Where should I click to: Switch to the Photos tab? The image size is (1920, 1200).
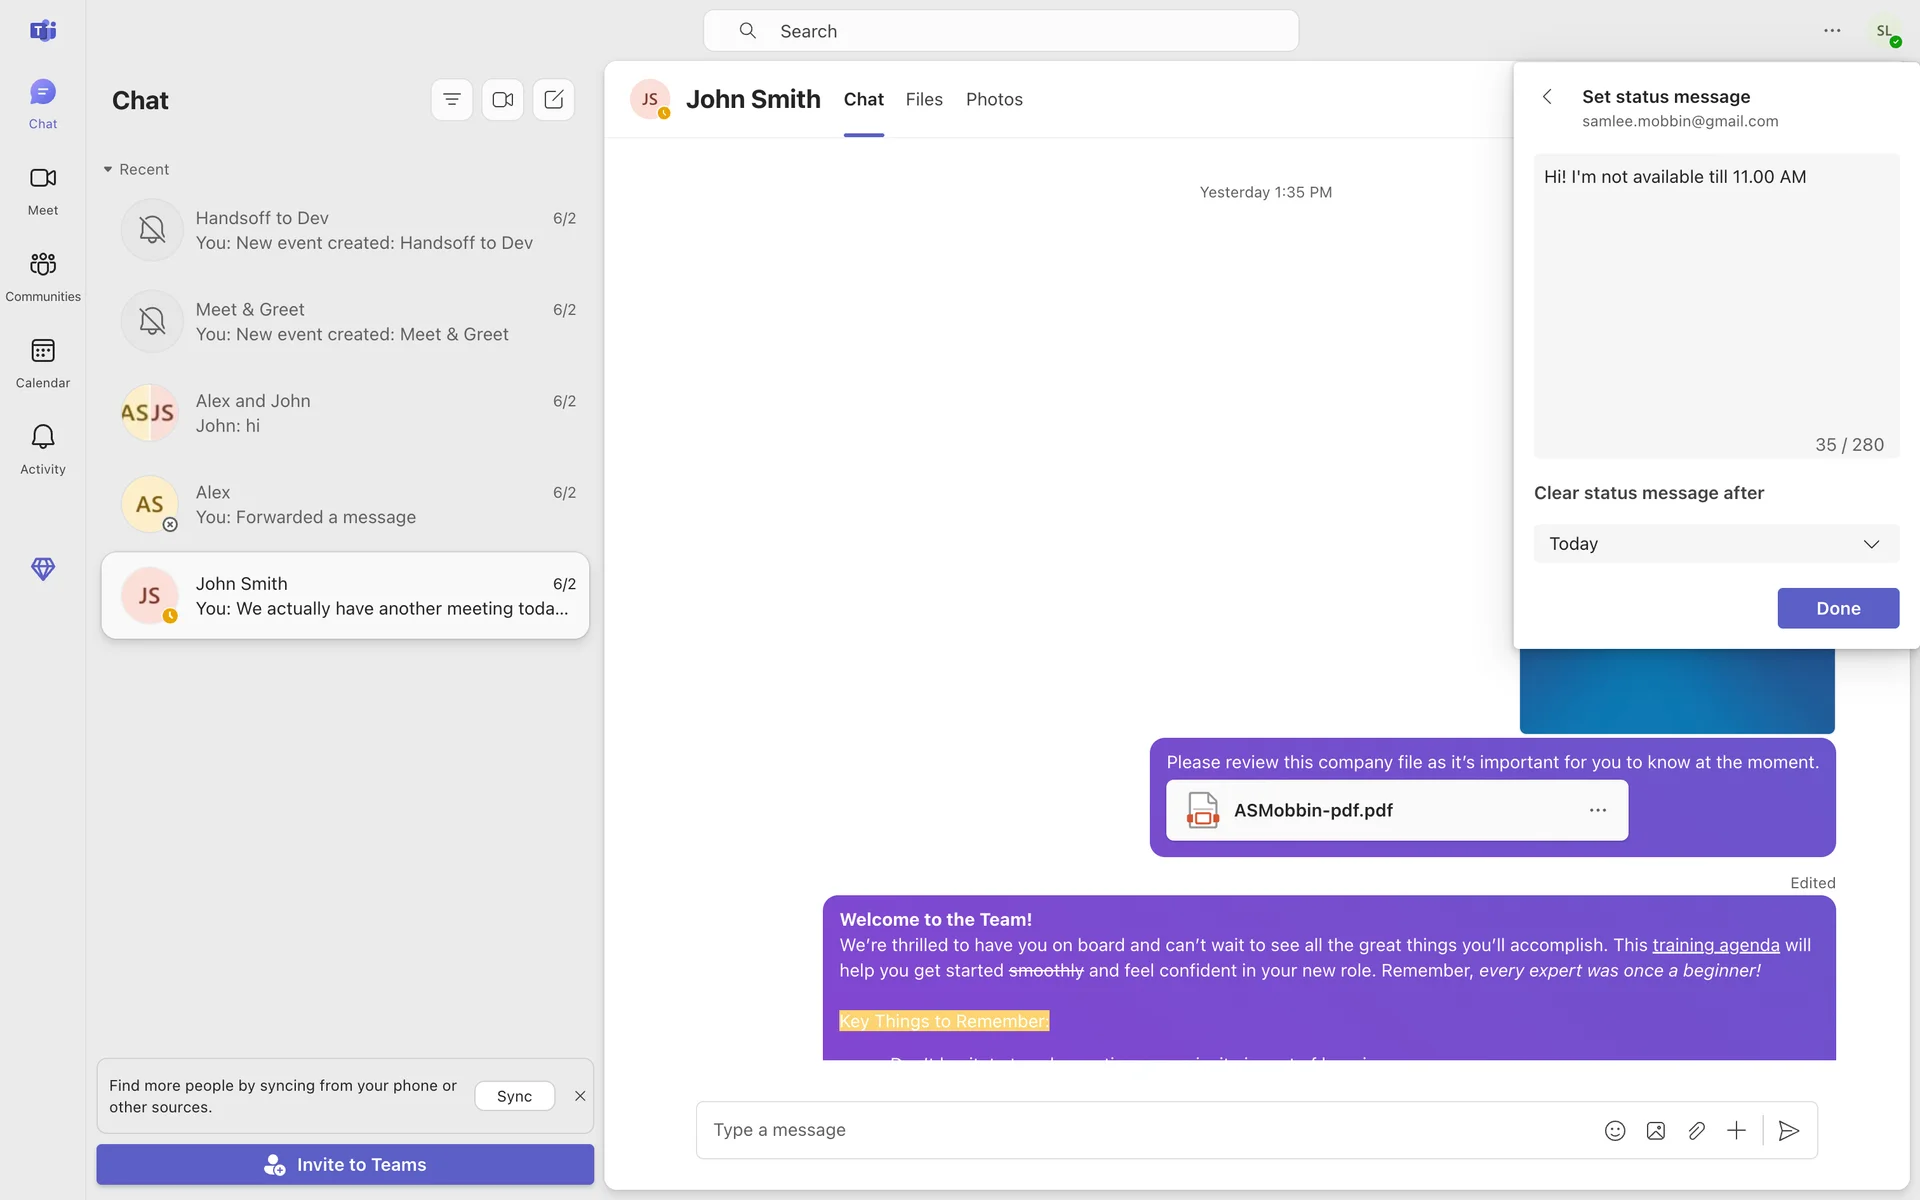(x=994, y=100)
